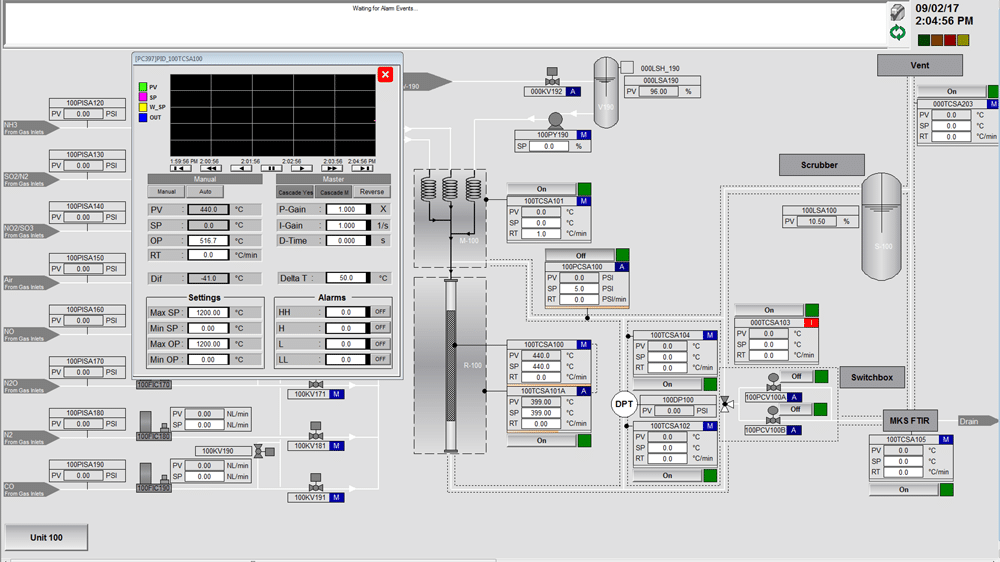This screenshot has height=562, width=1000.
Task: Click the 100PCSA100 SP value field
Action: [580, 288]
